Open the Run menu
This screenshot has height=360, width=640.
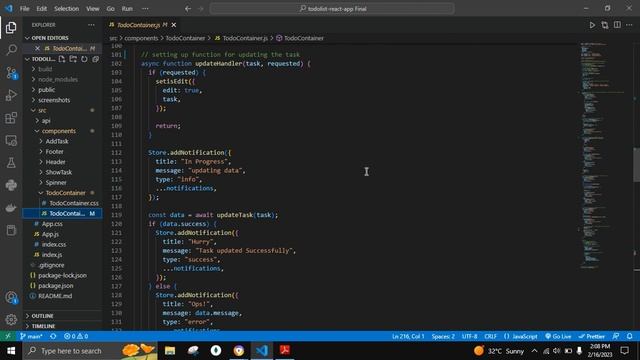[x=127, y=9]
